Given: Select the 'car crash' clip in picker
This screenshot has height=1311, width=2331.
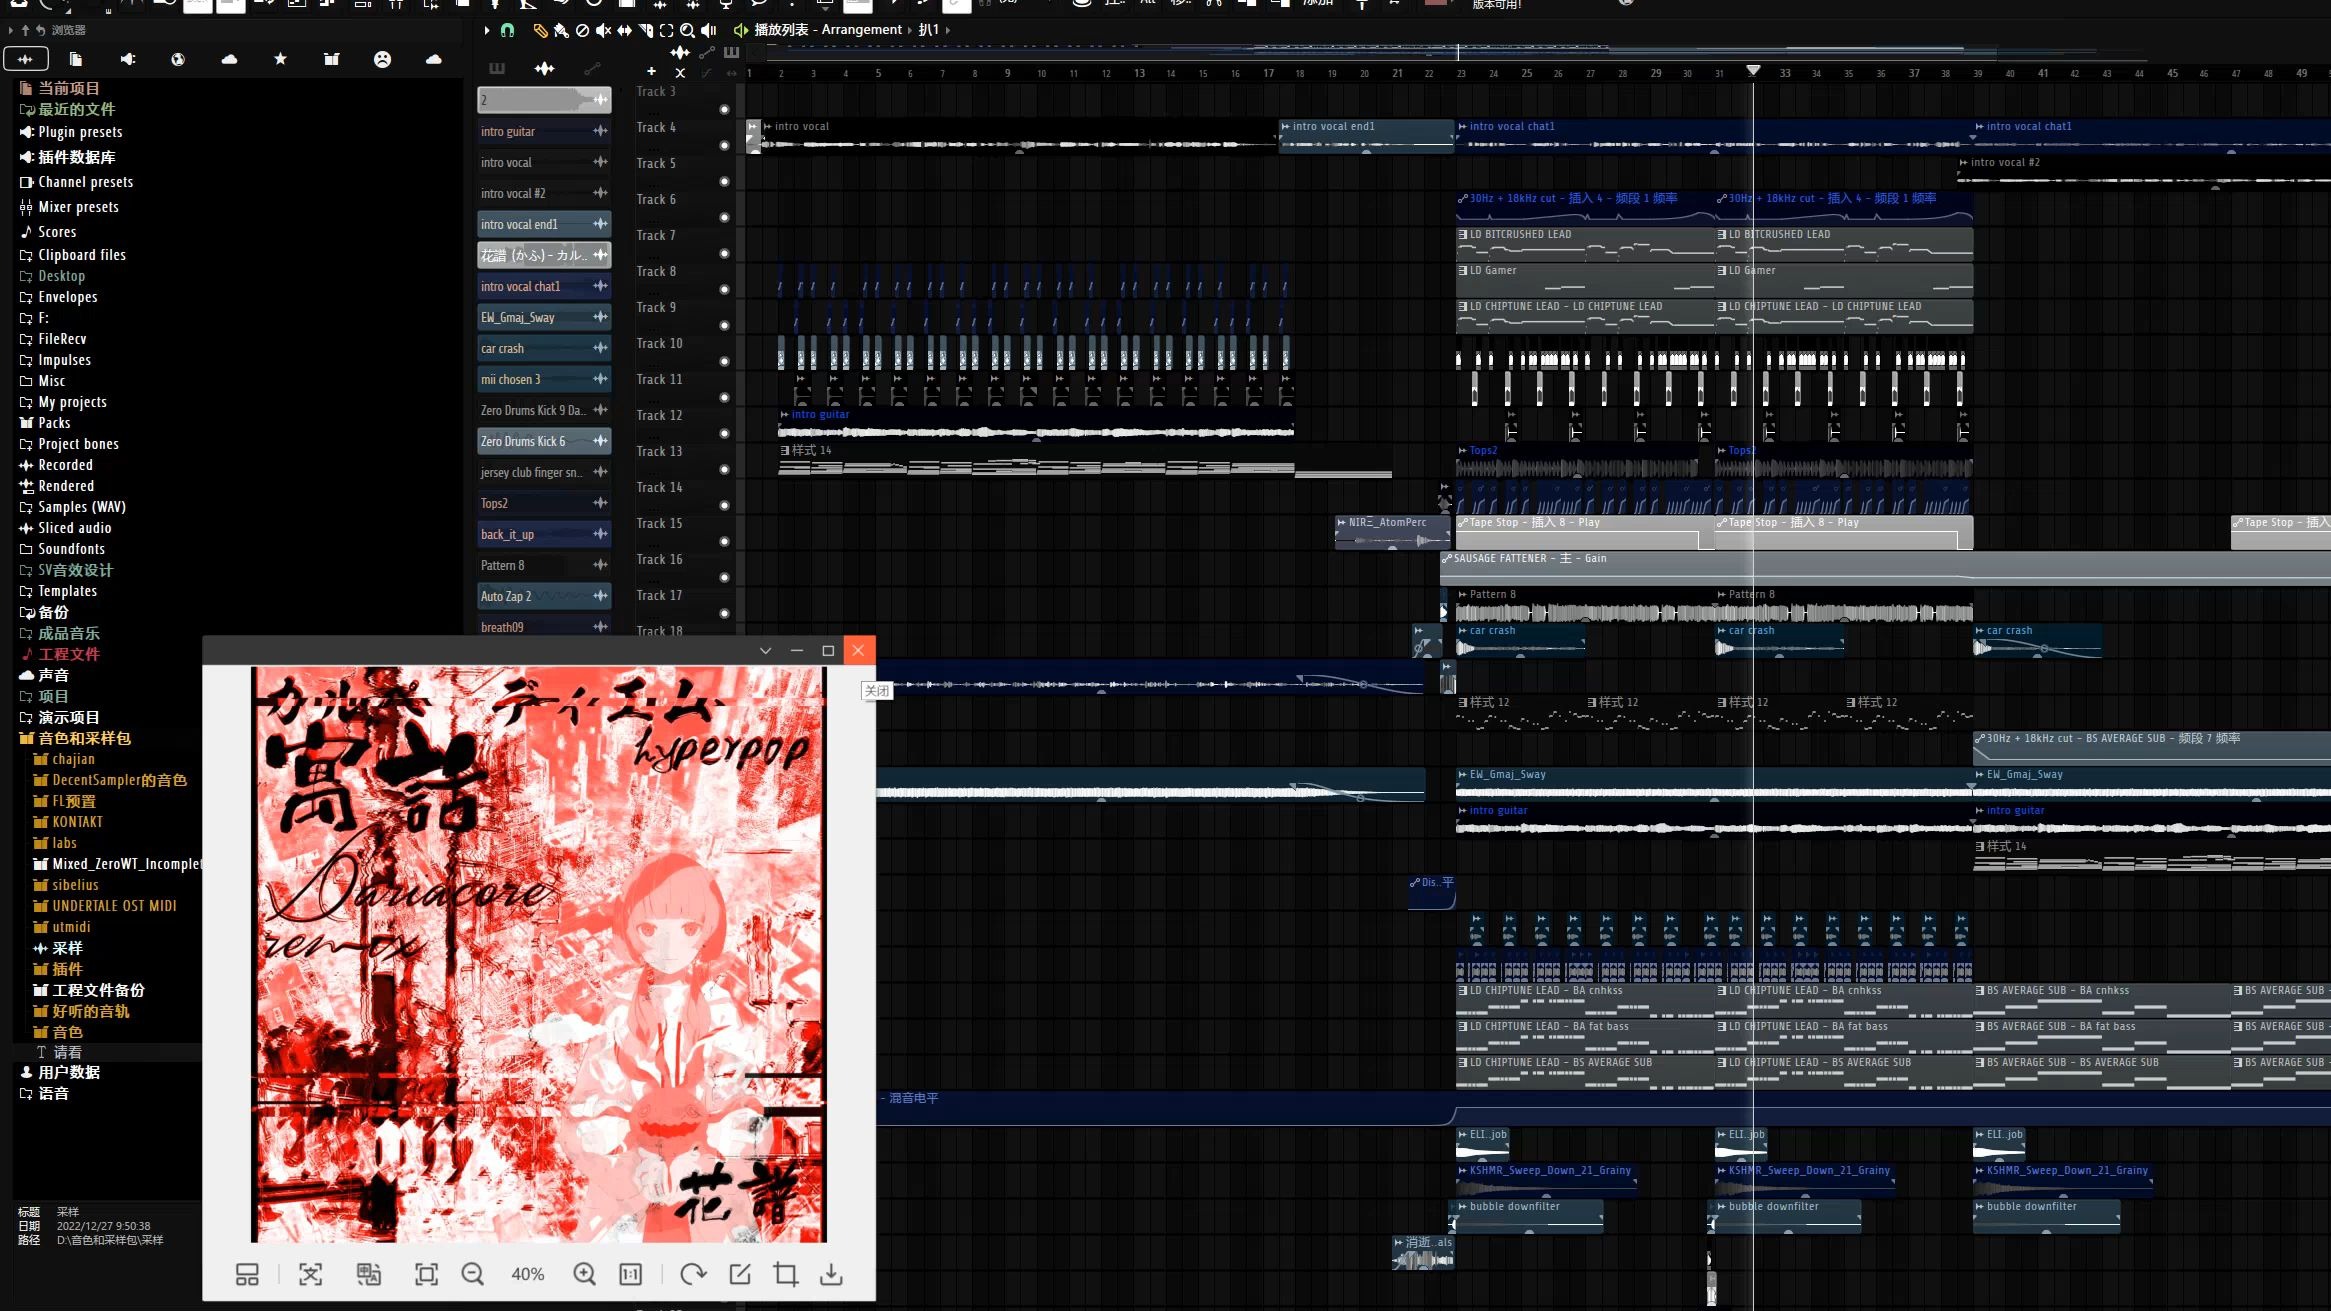Looking at the screenshot, I should click(544, 348).
